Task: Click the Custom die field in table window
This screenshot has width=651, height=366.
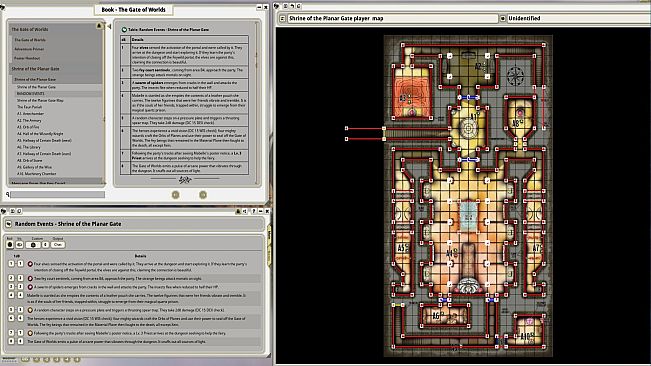Action: pos(33,244)
